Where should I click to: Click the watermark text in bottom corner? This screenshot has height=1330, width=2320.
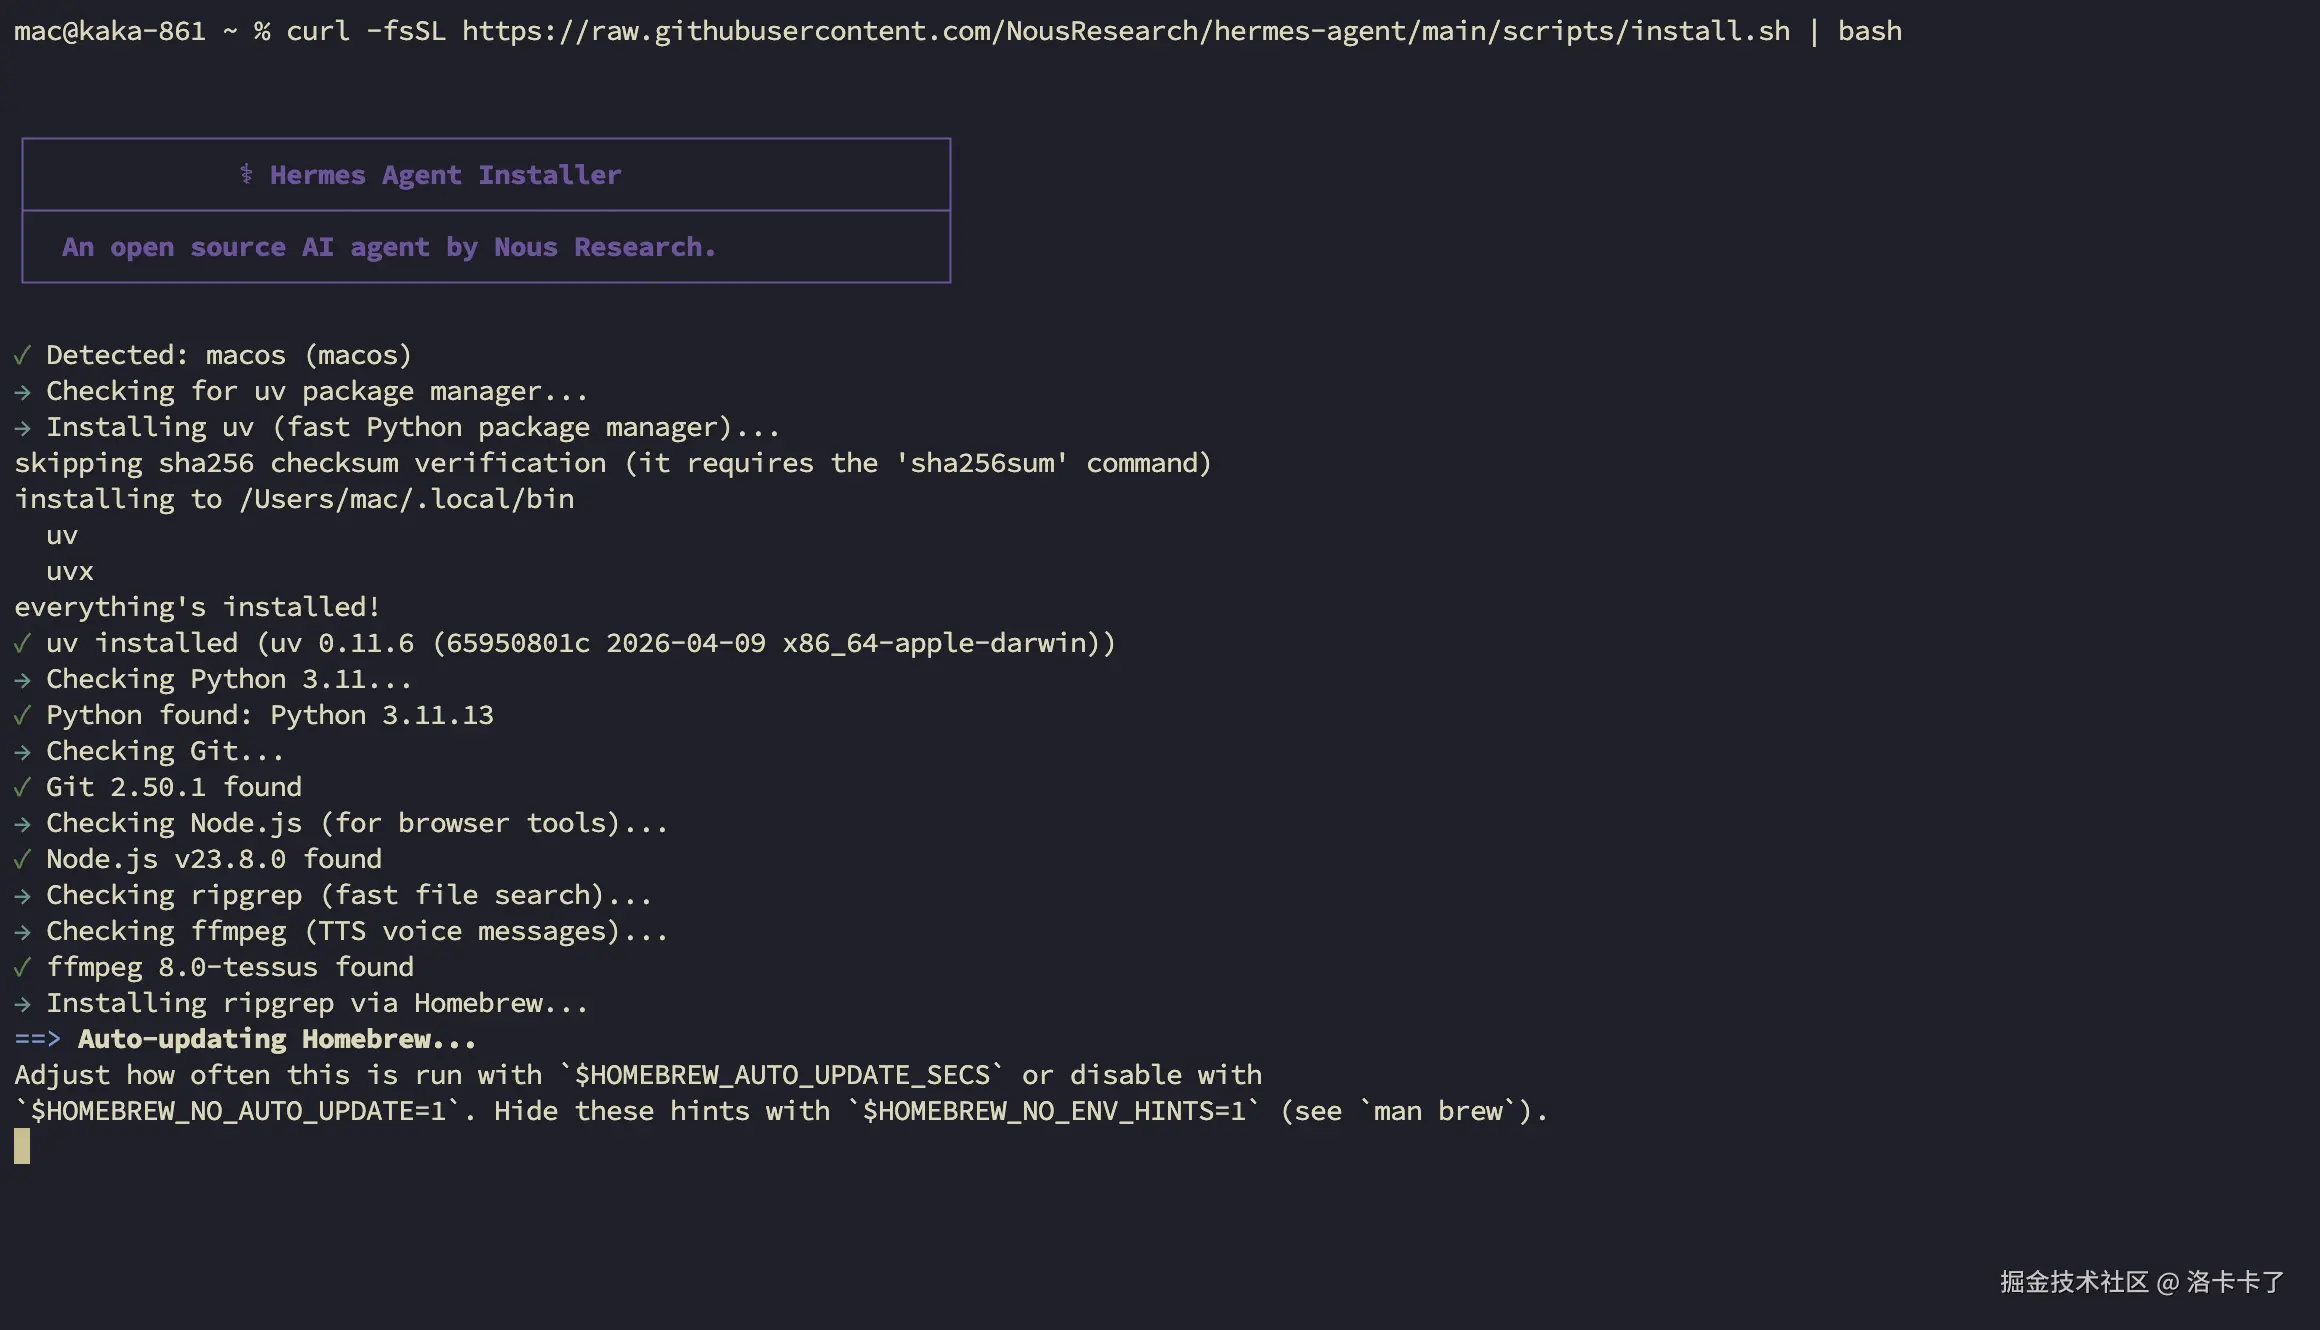click(2142, 1282)
